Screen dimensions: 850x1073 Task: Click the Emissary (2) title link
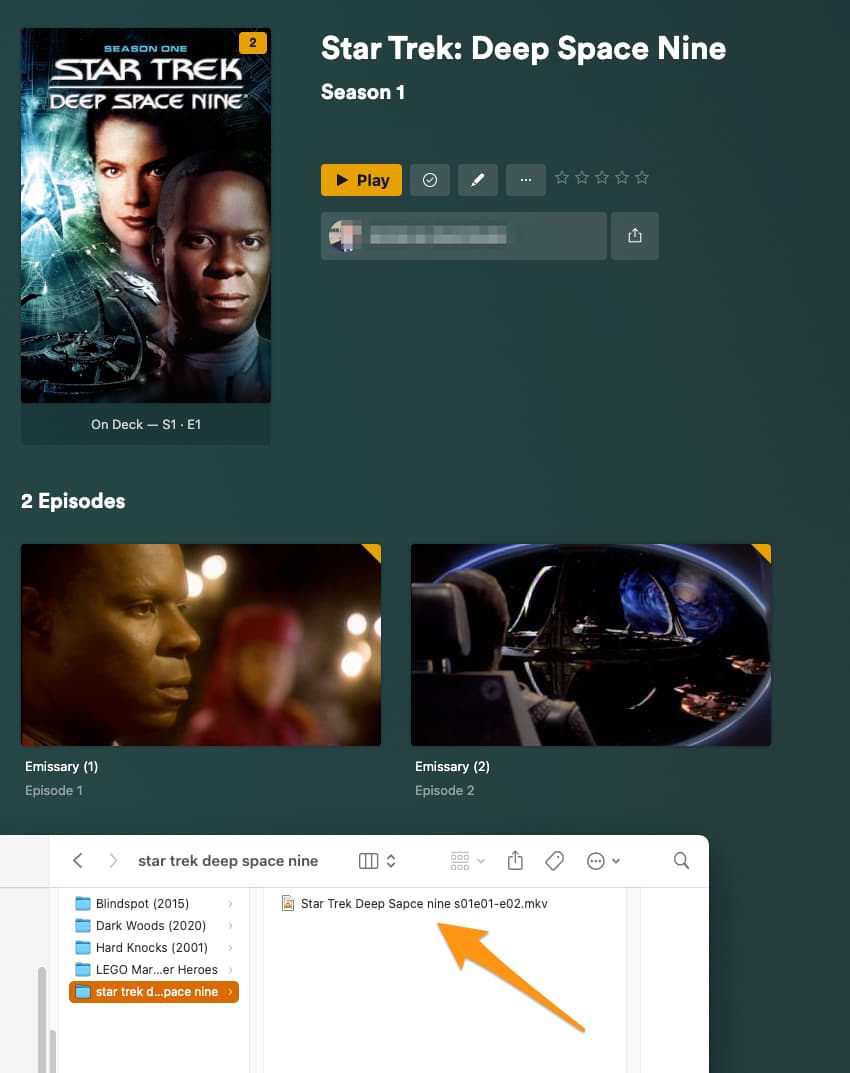452,766
